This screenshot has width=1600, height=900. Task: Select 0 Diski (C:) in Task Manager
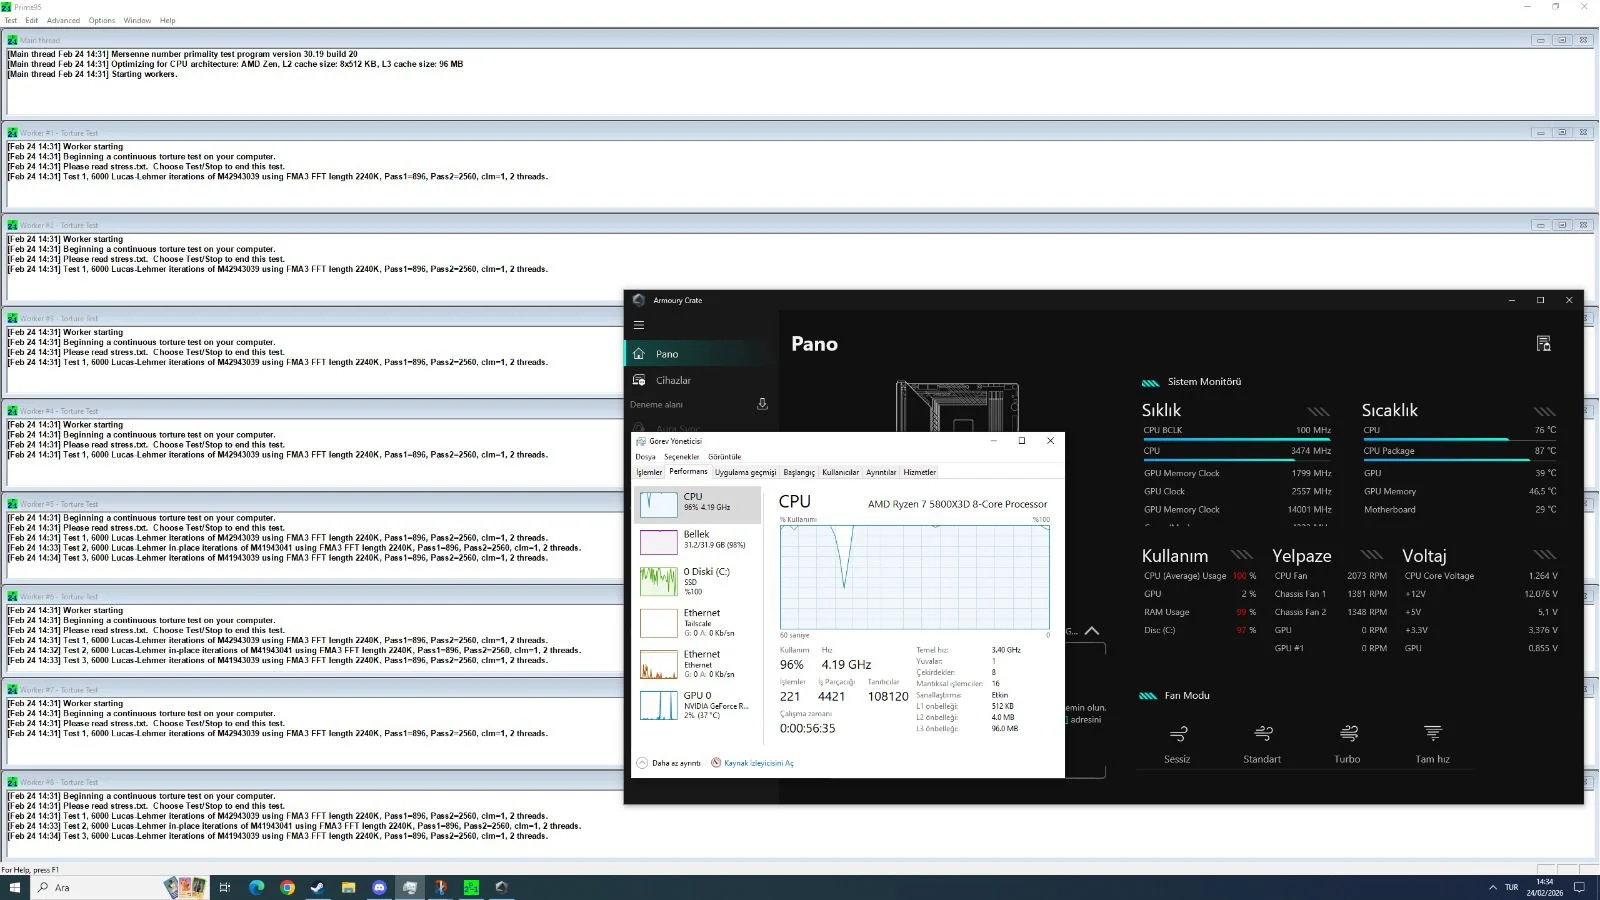(698, 581)
